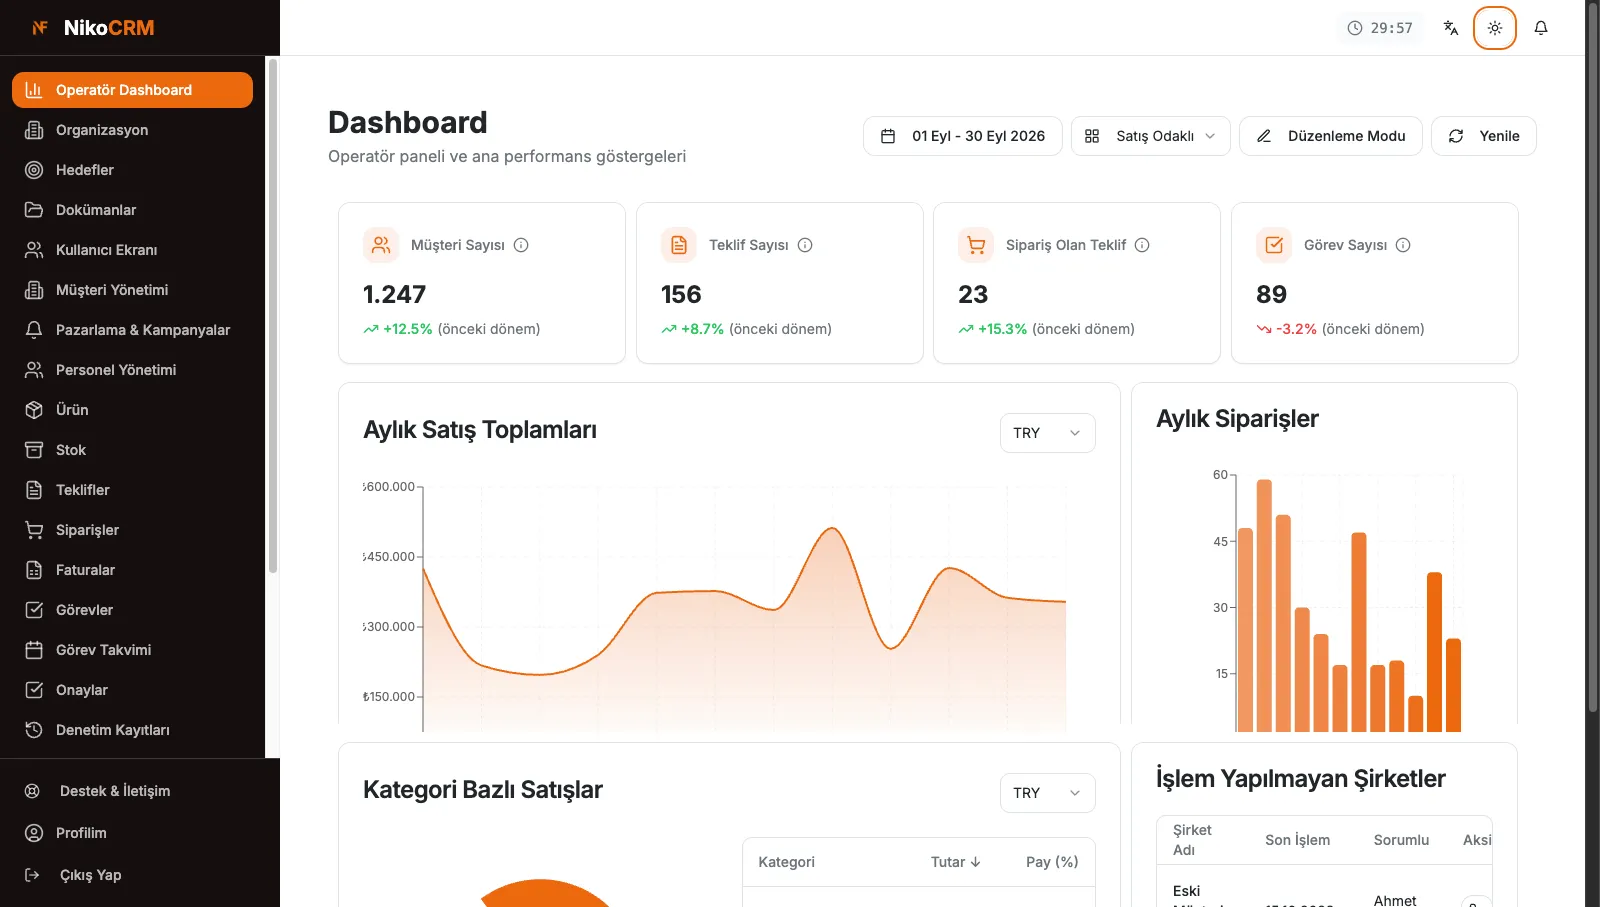Viewport: 1600px width, 907px height.
Task: Open the language translation icon
Action: coord(1451,28)
